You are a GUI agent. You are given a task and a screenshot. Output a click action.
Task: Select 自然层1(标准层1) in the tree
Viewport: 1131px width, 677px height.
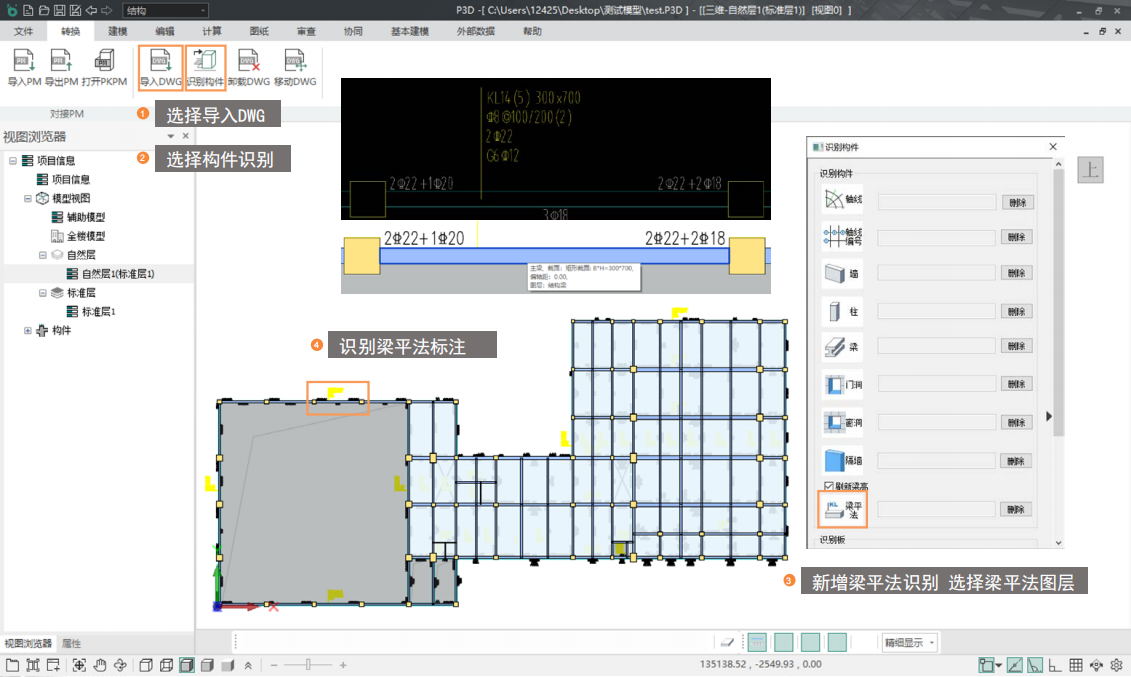point(117,274)
